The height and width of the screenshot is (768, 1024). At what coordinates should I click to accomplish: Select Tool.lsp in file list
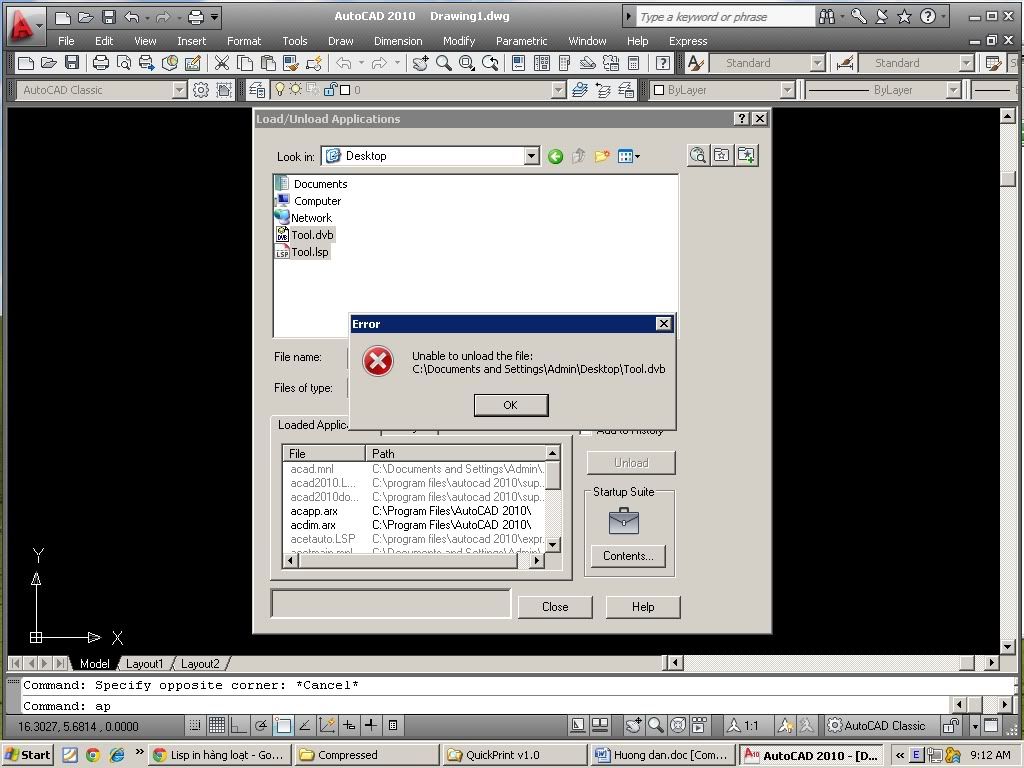point(310,252)
